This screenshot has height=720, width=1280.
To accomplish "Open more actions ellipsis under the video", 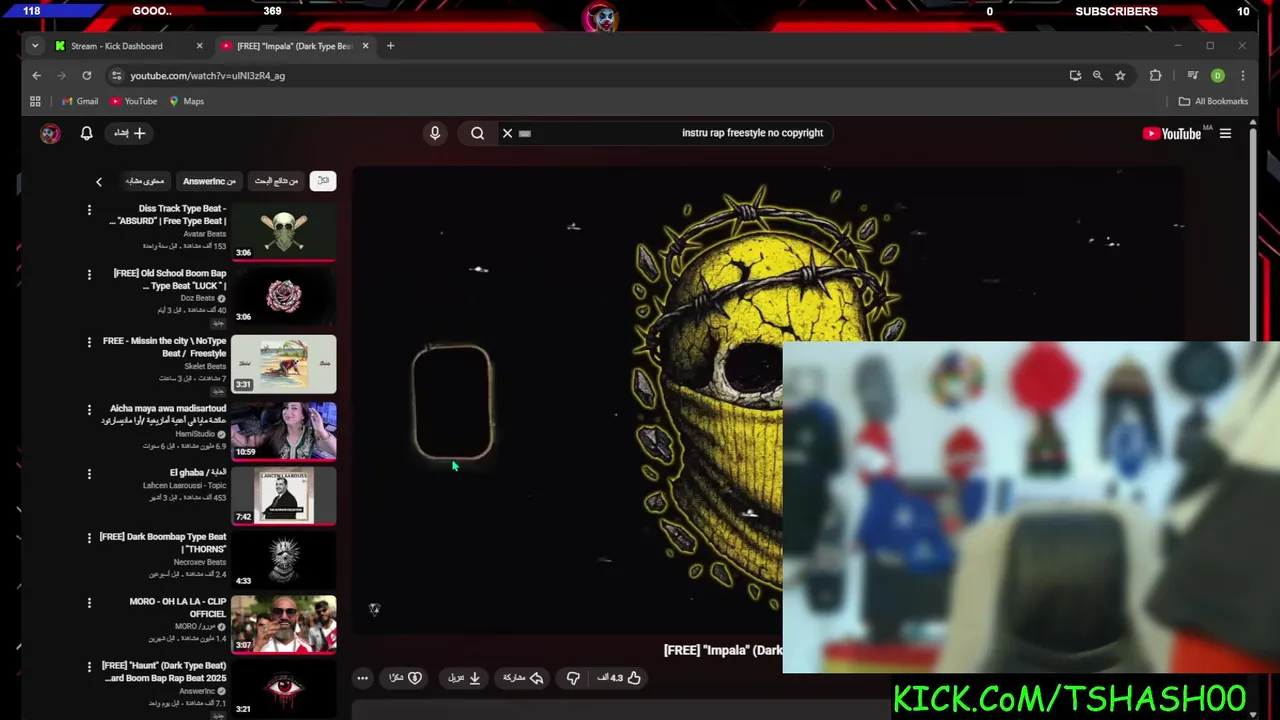I will 363,678.
